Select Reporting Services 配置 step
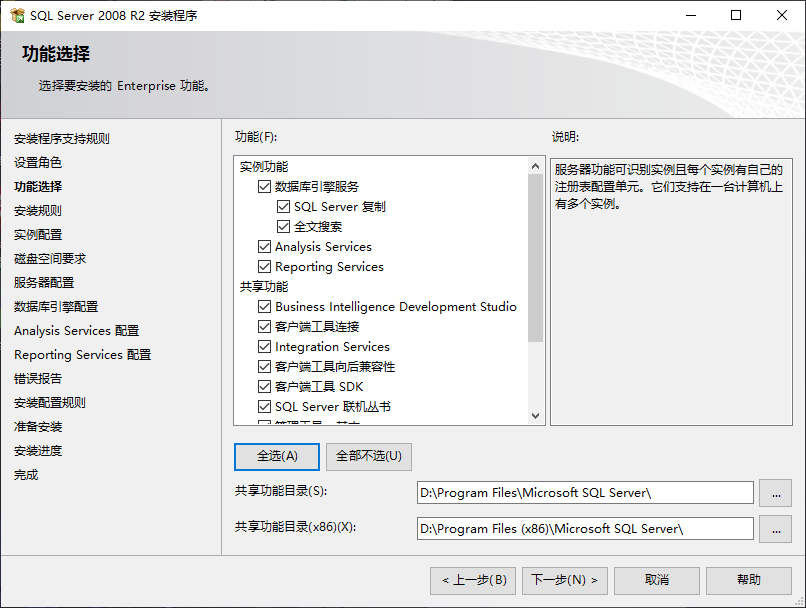Image resolution: width=806 pixels, height=608 pixels. [x=83, y=355]
